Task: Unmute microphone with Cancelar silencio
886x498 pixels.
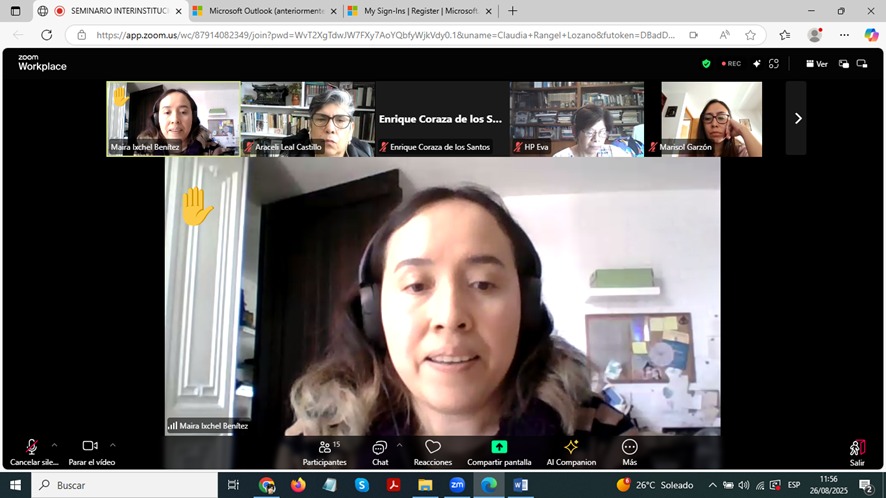Action: coord(32,447)
